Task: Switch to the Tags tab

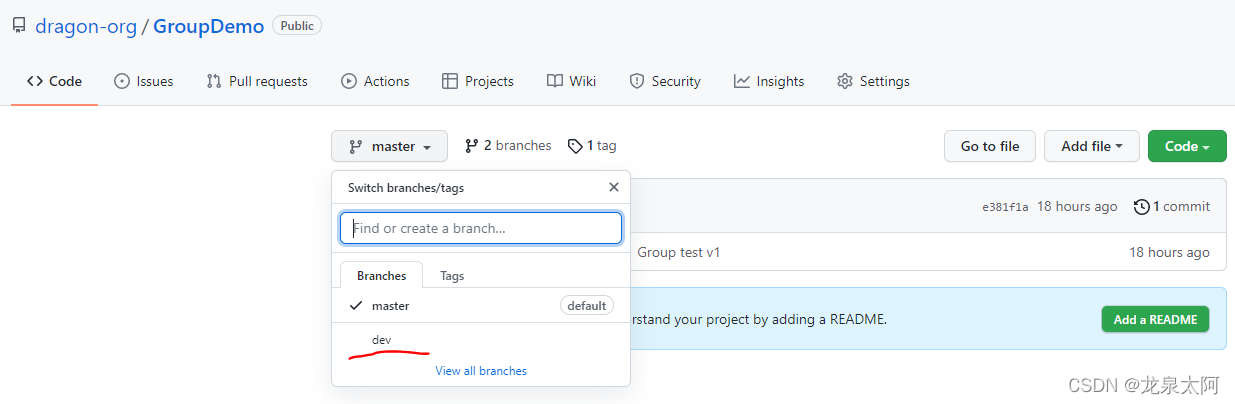Action: 452,275
